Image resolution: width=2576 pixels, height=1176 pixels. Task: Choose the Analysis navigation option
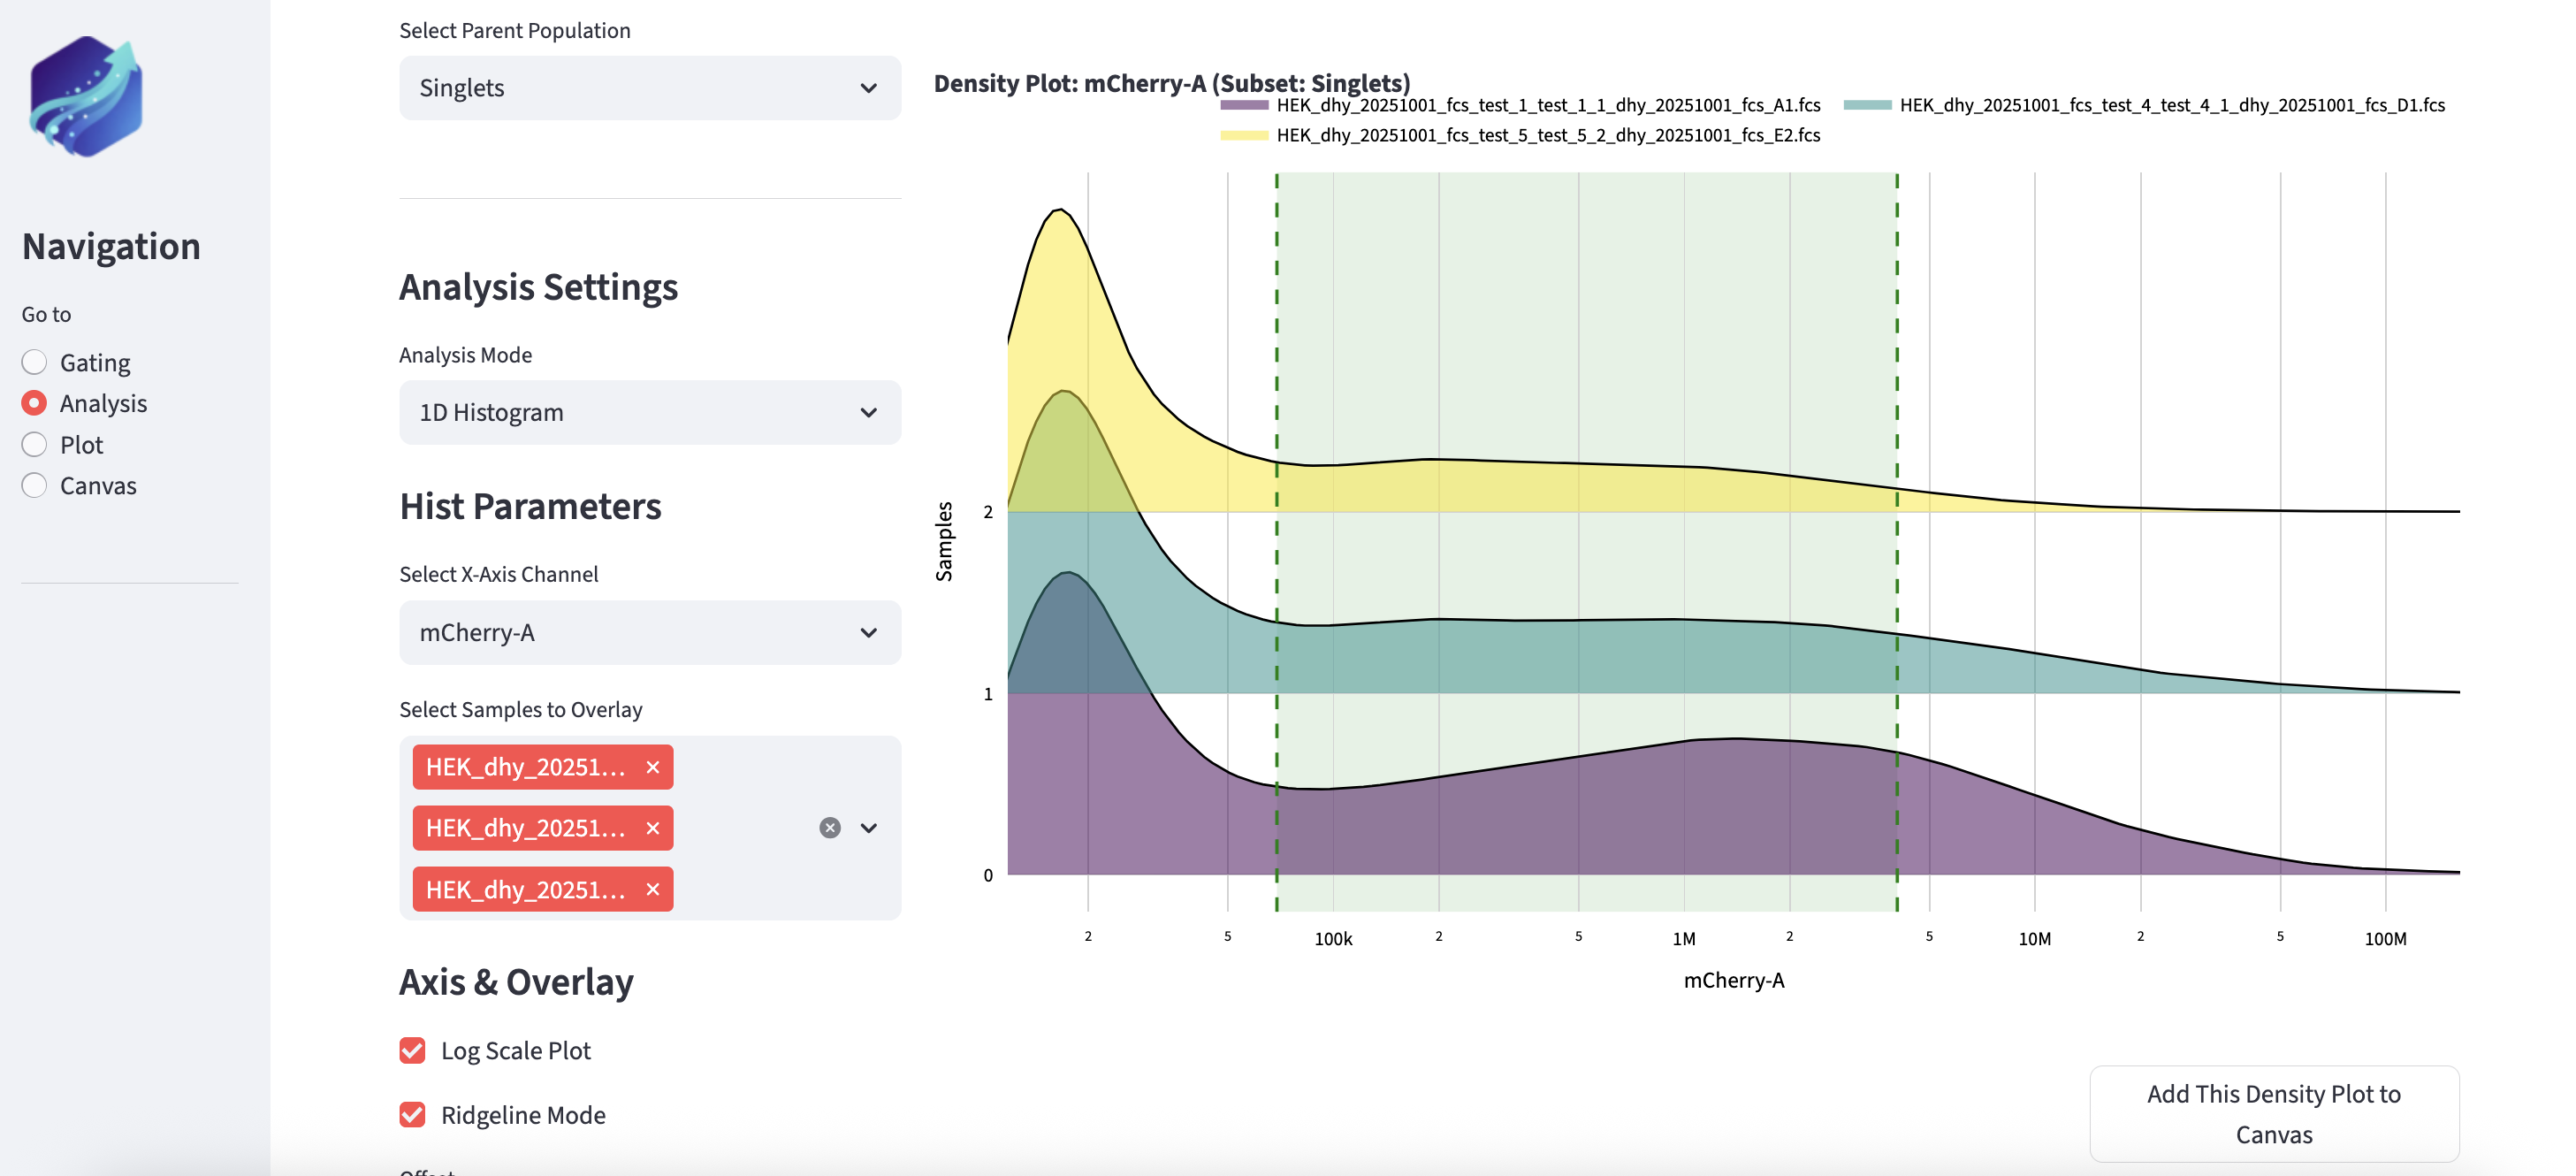[35, 403]
